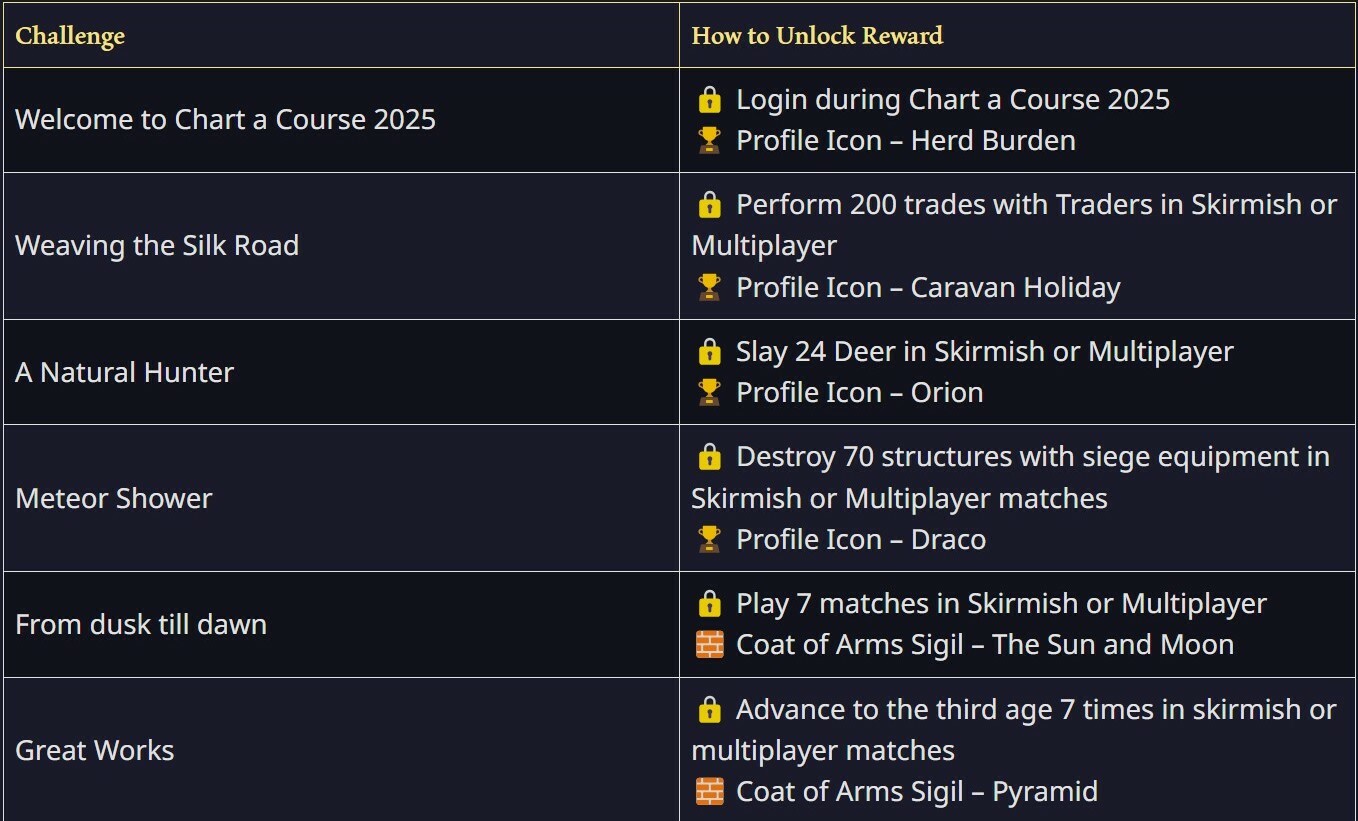Click the lock icon beside Perform 200 trades
This screenshot has width=1358, height=821.
pos(709,205)
